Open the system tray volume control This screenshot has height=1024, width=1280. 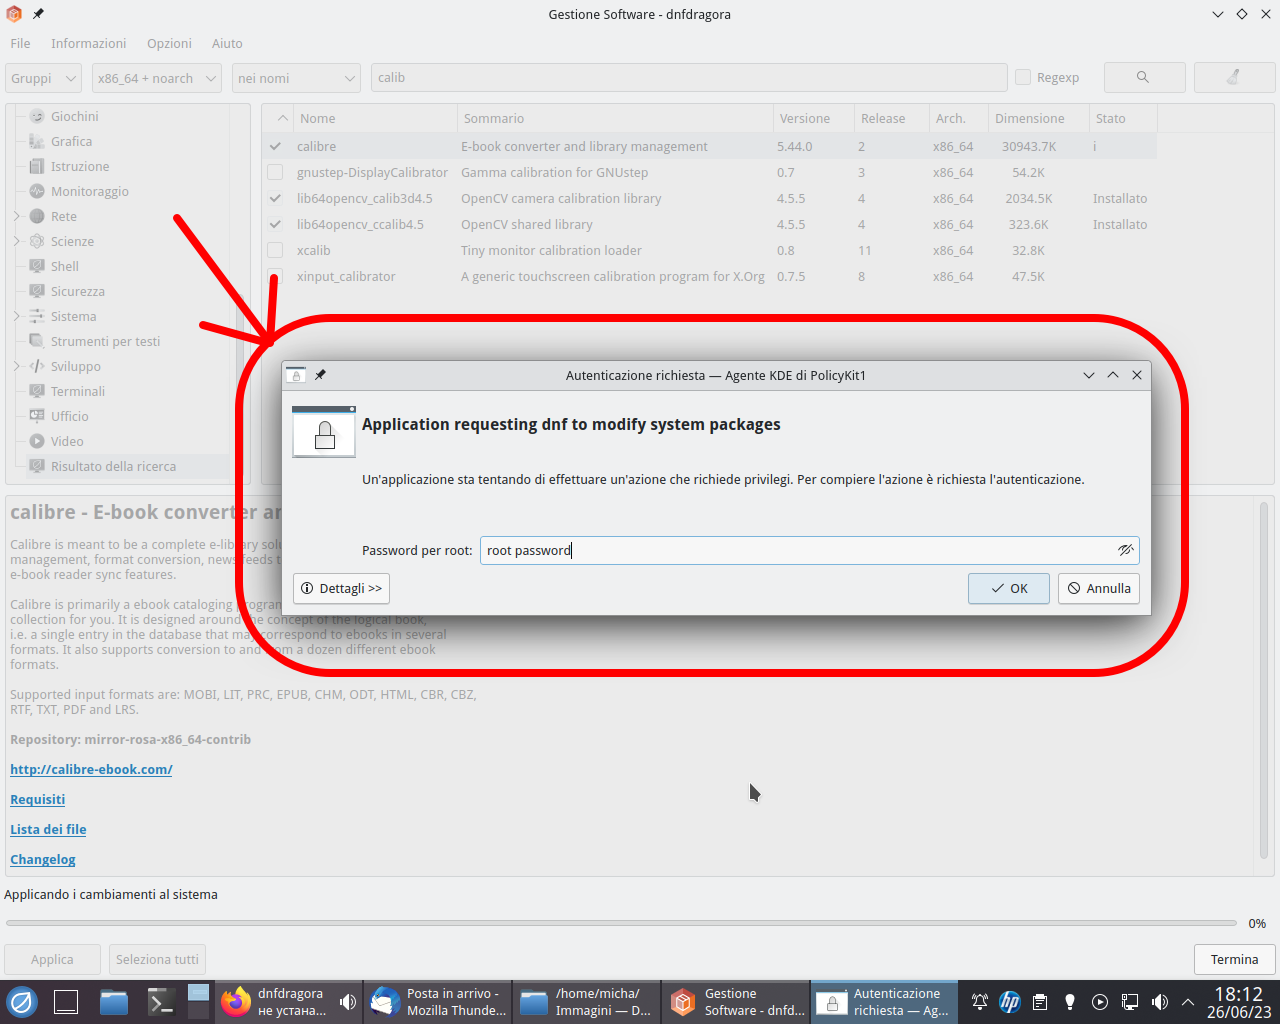(x=1160, y=1002)
